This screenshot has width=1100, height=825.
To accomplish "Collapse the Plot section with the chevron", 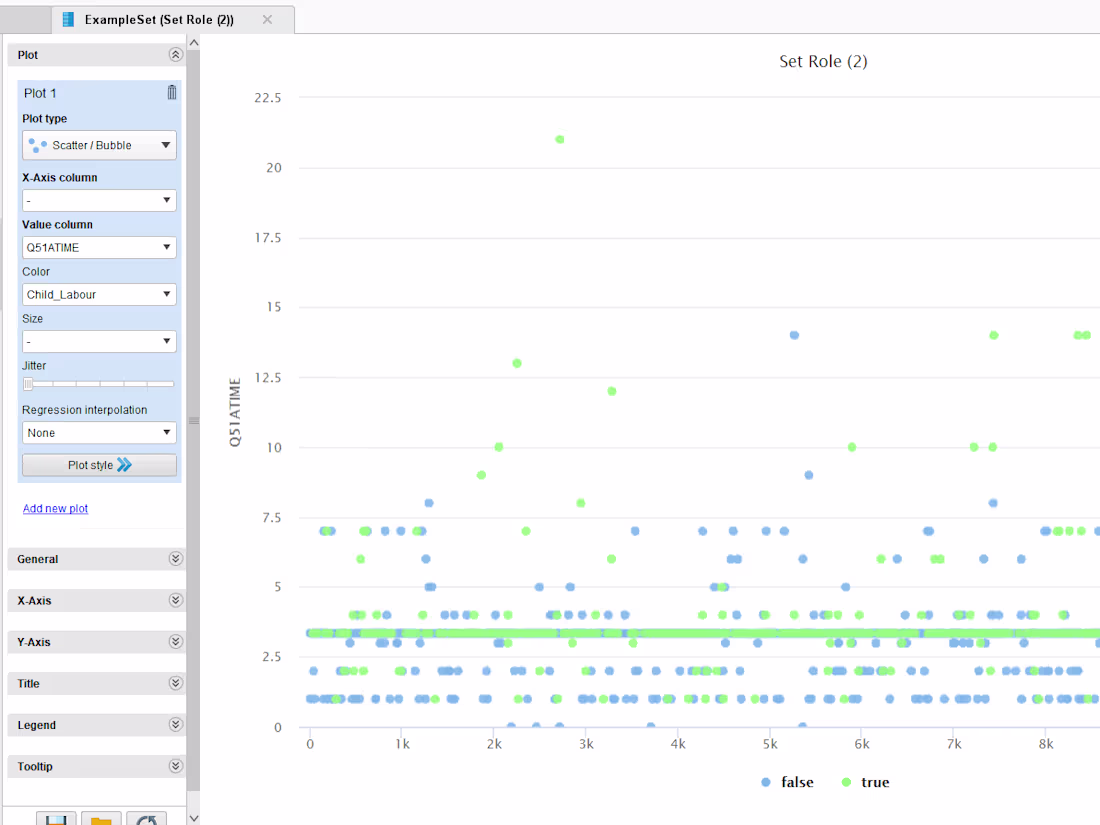I will (175, 55).
